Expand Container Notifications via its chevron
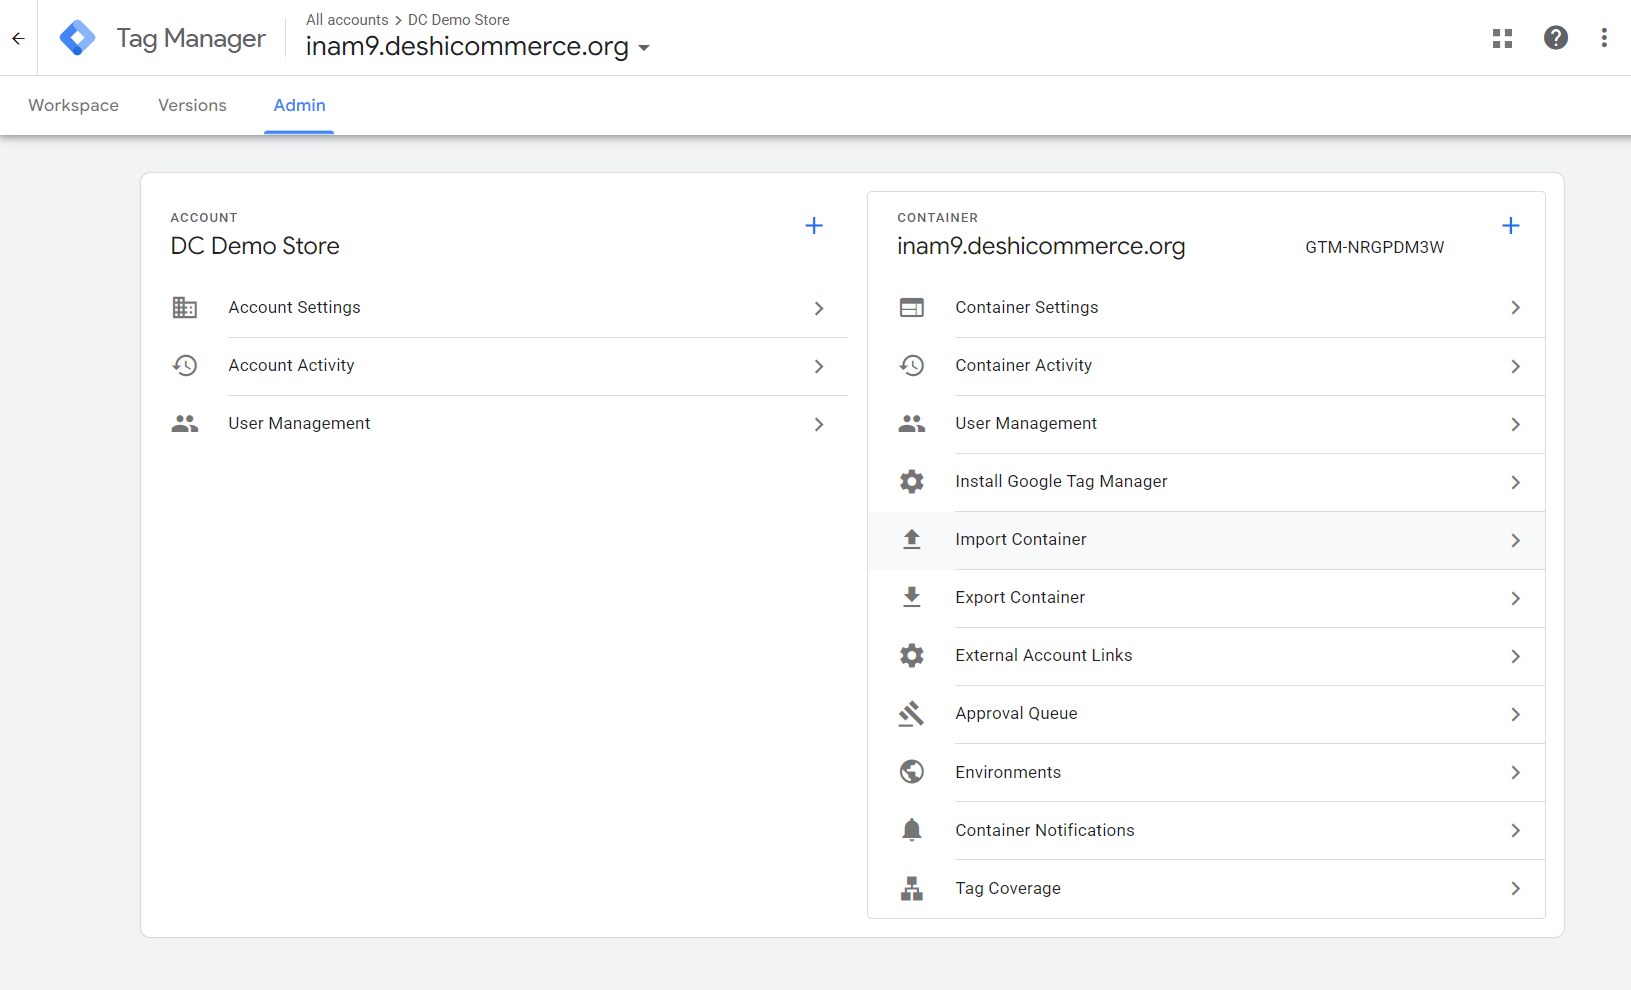Screen dimensions: 1631x990 pyautogui.click(x=1516, y=830)
